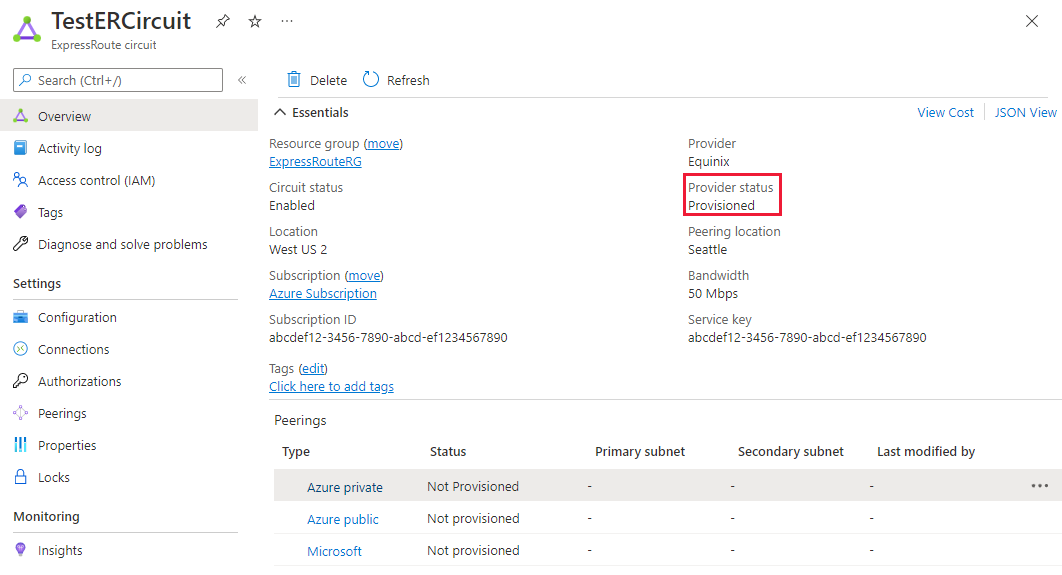
Task: Open Azure private row context menu
Action: [x=1039, y=486]
